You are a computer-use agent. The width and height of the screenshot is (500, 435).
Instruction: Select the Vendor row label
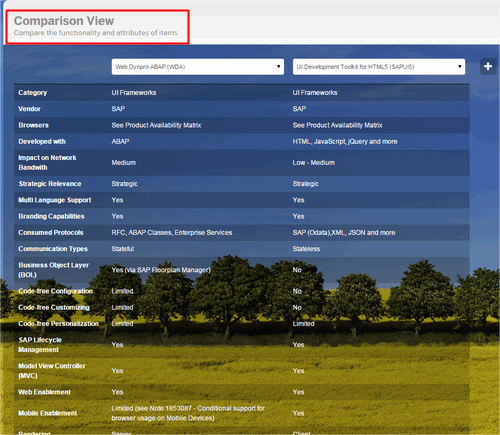point(29,109)
